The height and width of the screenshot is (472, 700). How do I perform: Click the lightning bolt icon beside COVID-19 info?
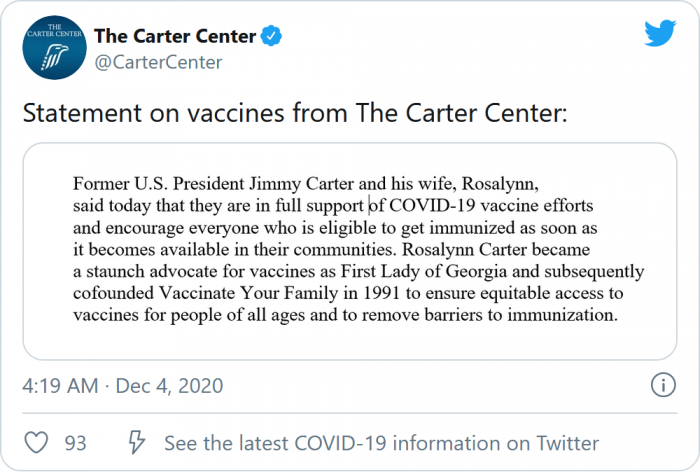pyautogui.click(x=137, y=442)
